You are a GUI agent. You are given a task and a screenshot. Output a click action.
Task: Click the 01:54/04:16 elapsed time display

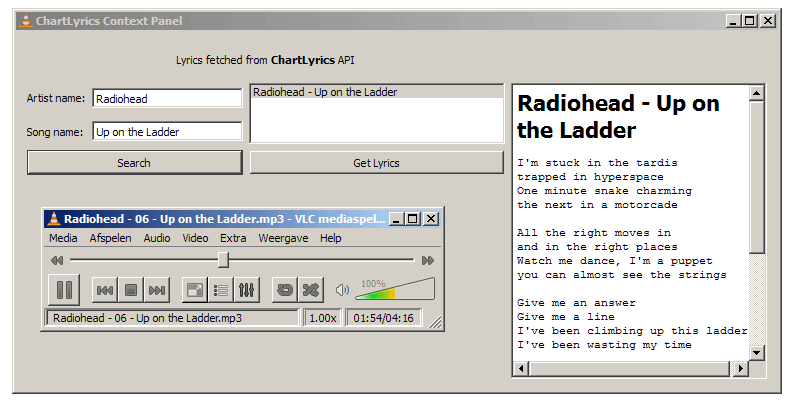pos(383,318)
